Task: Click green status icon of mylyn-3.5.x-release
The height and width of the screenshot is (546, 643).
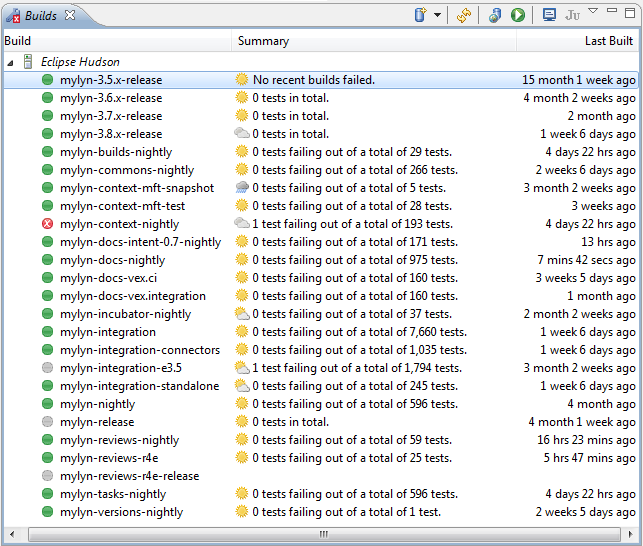Action: click(48, 80)
